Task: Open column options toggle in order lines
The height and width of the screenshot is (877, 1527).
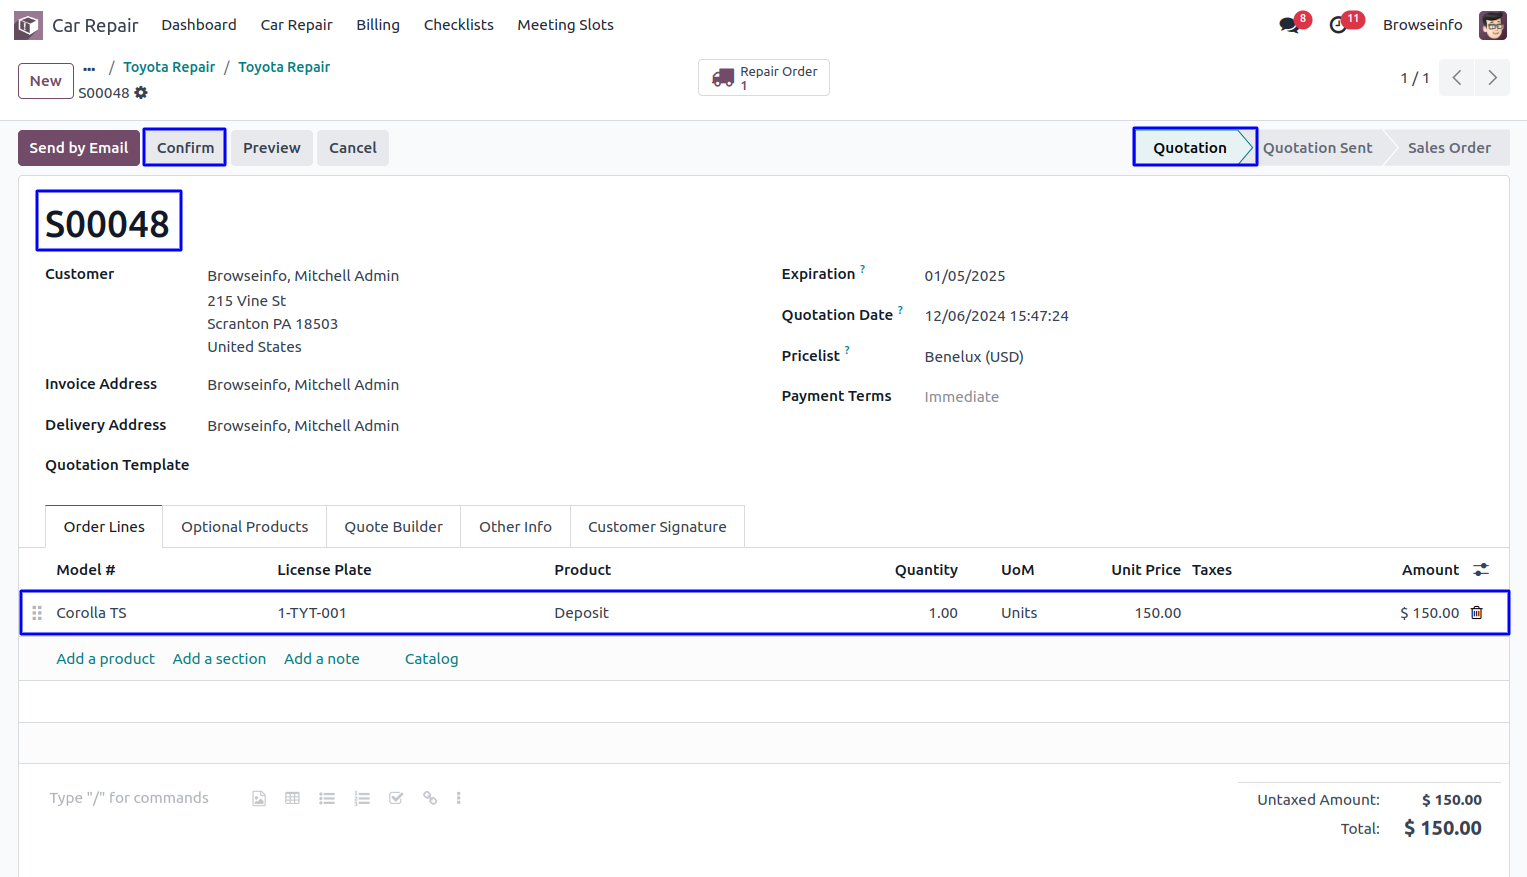Action: click(x=1481, y=570)
